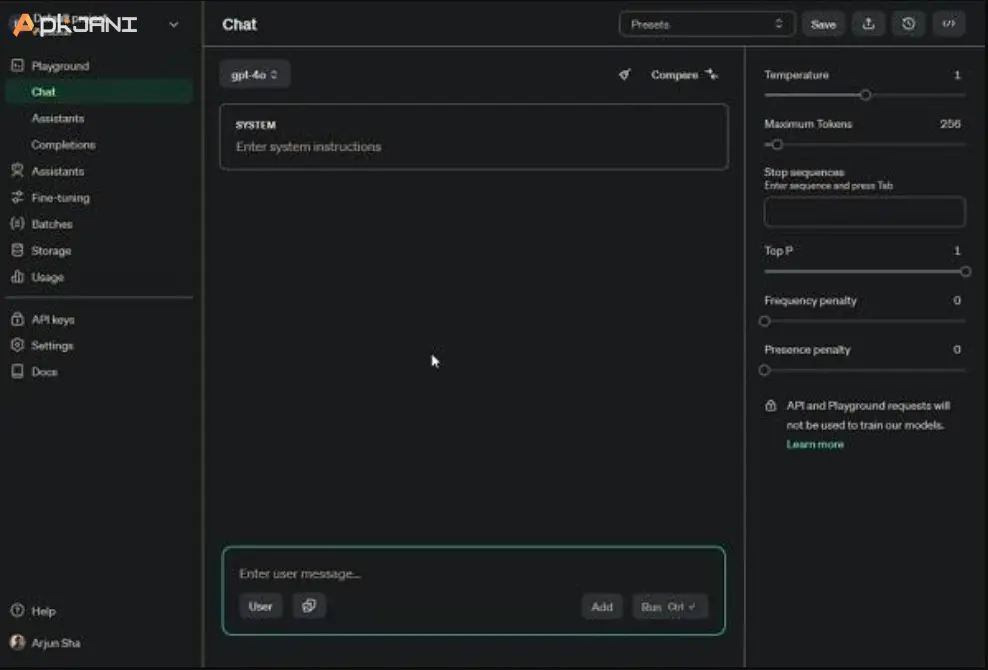988x670 pixels.
Task: Toggle Compare mode
Action: pyautogui.click(x=684, y=75)
